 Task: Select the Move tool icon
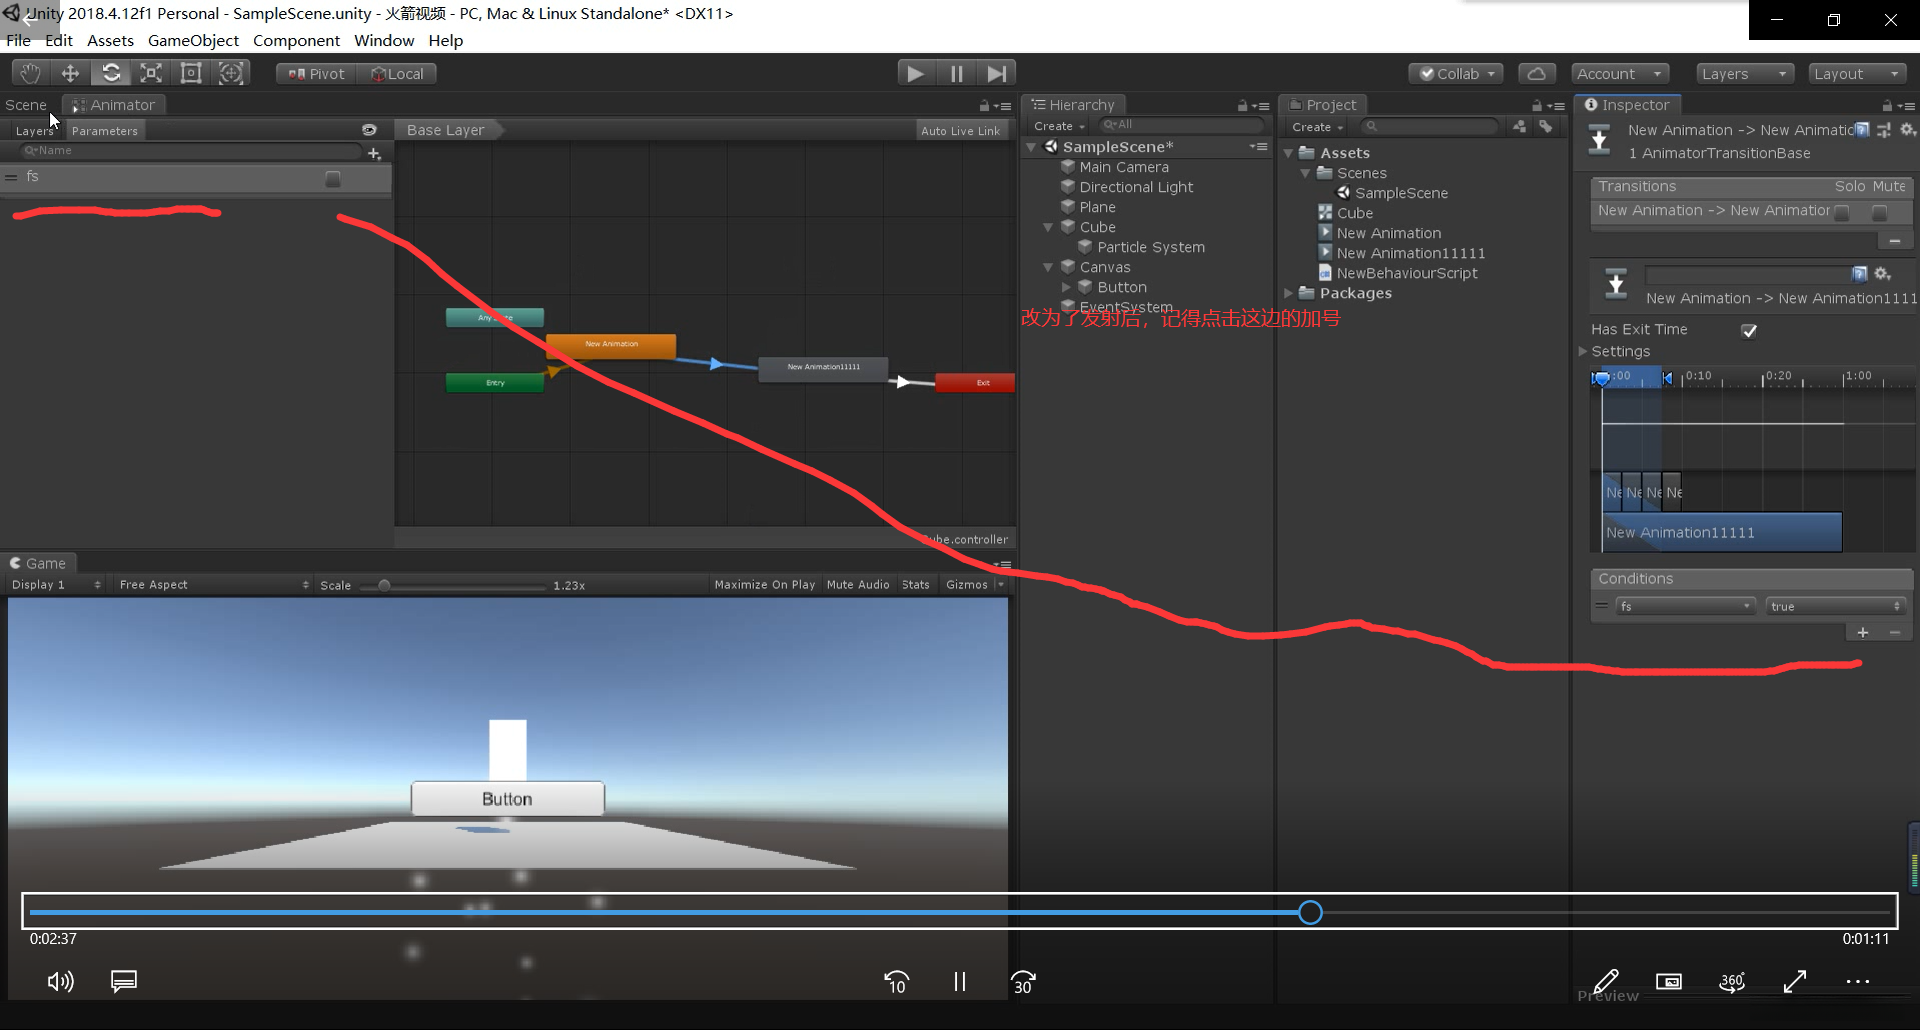click(70, 73)
